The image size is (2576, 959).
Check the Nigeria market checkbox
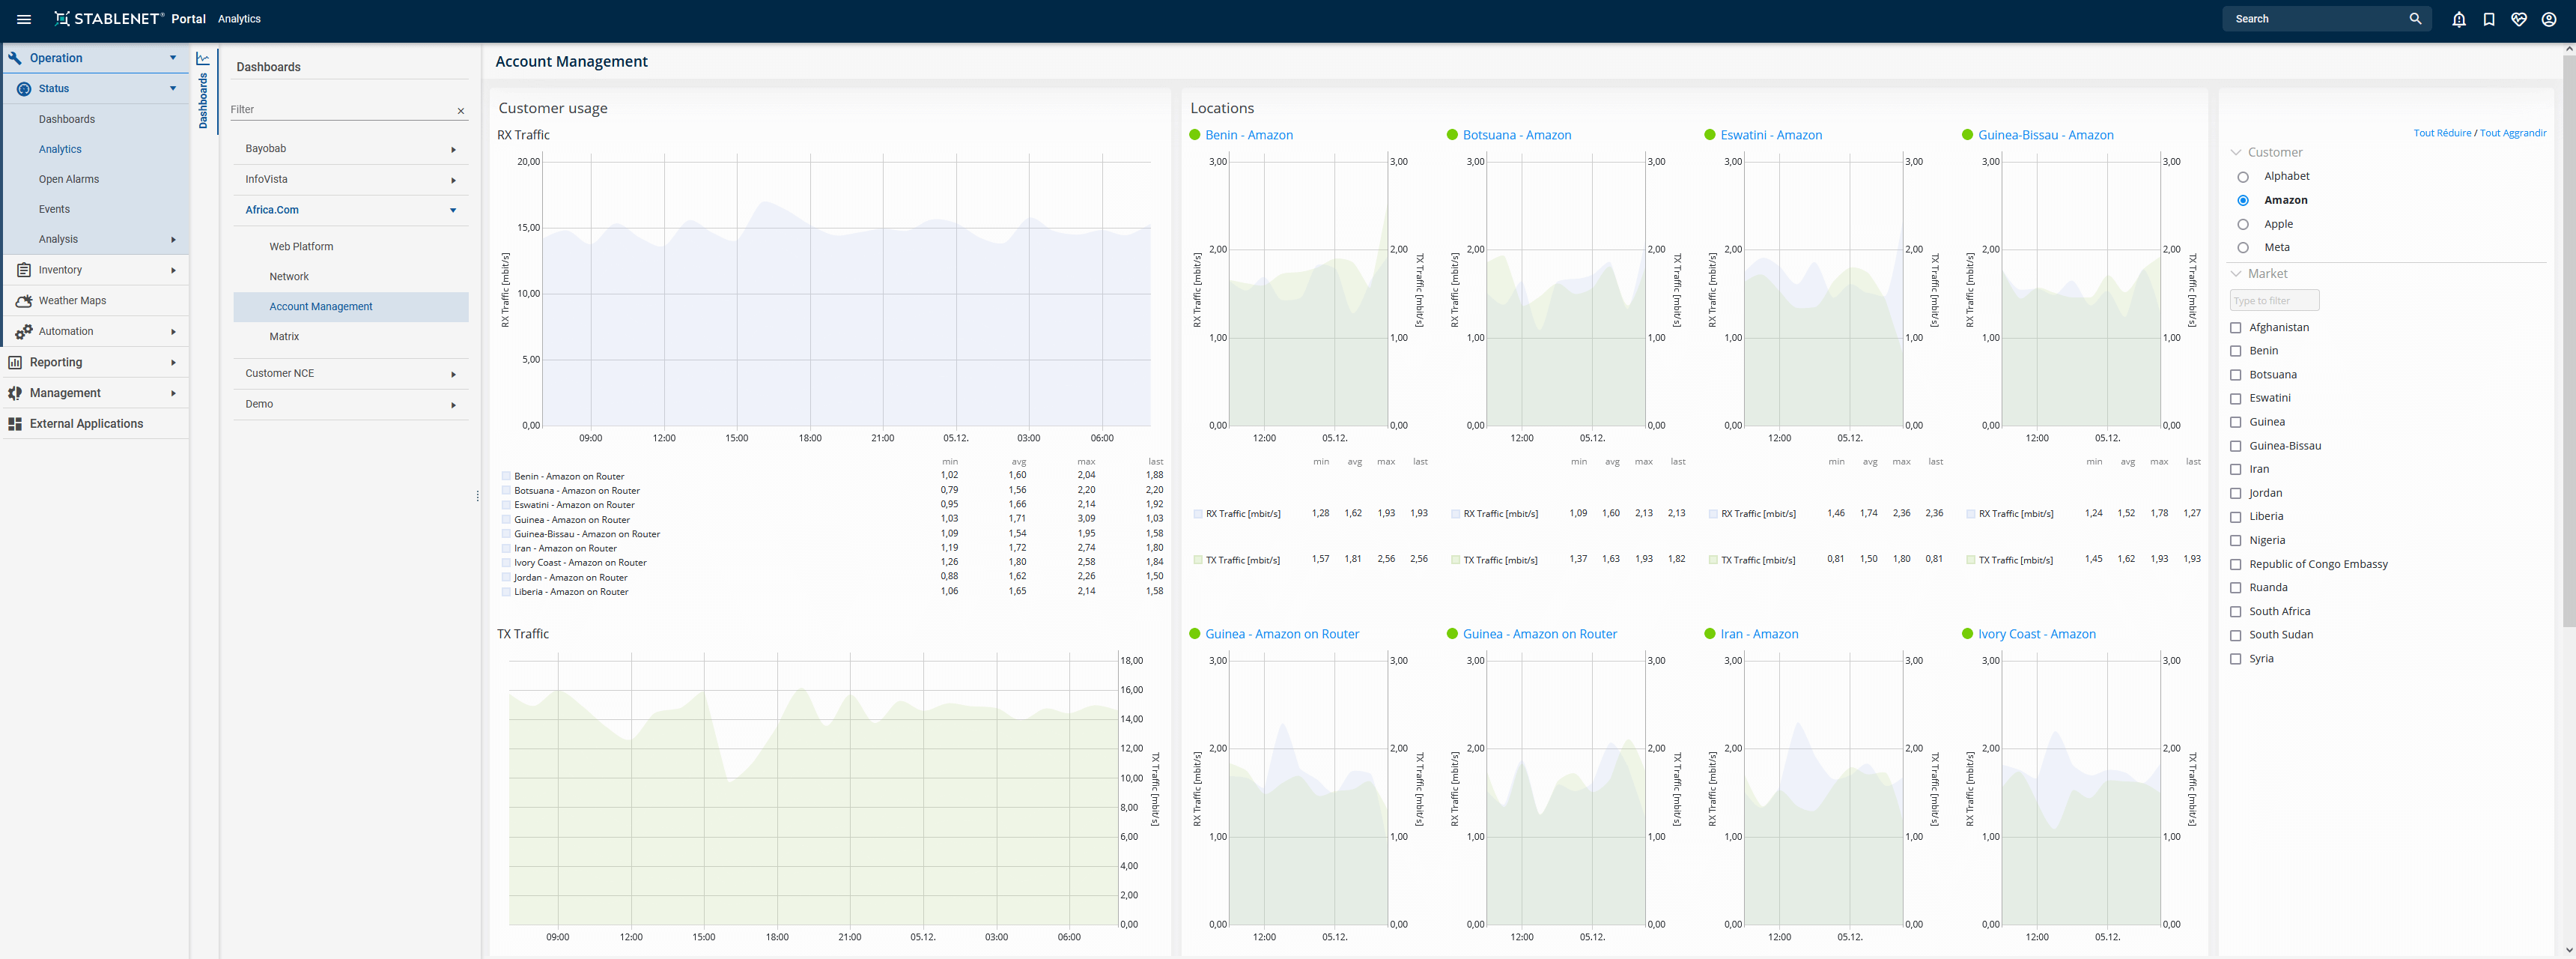(2236, 541)
